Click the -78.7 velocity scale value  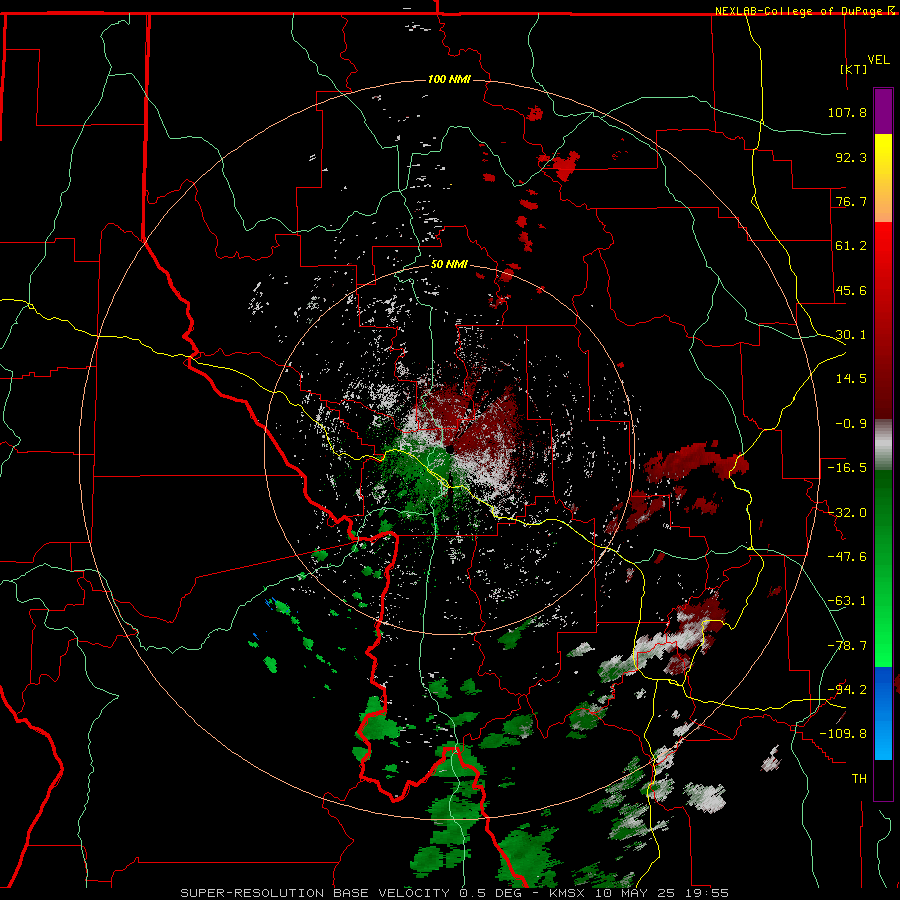(x=847, y=646)
